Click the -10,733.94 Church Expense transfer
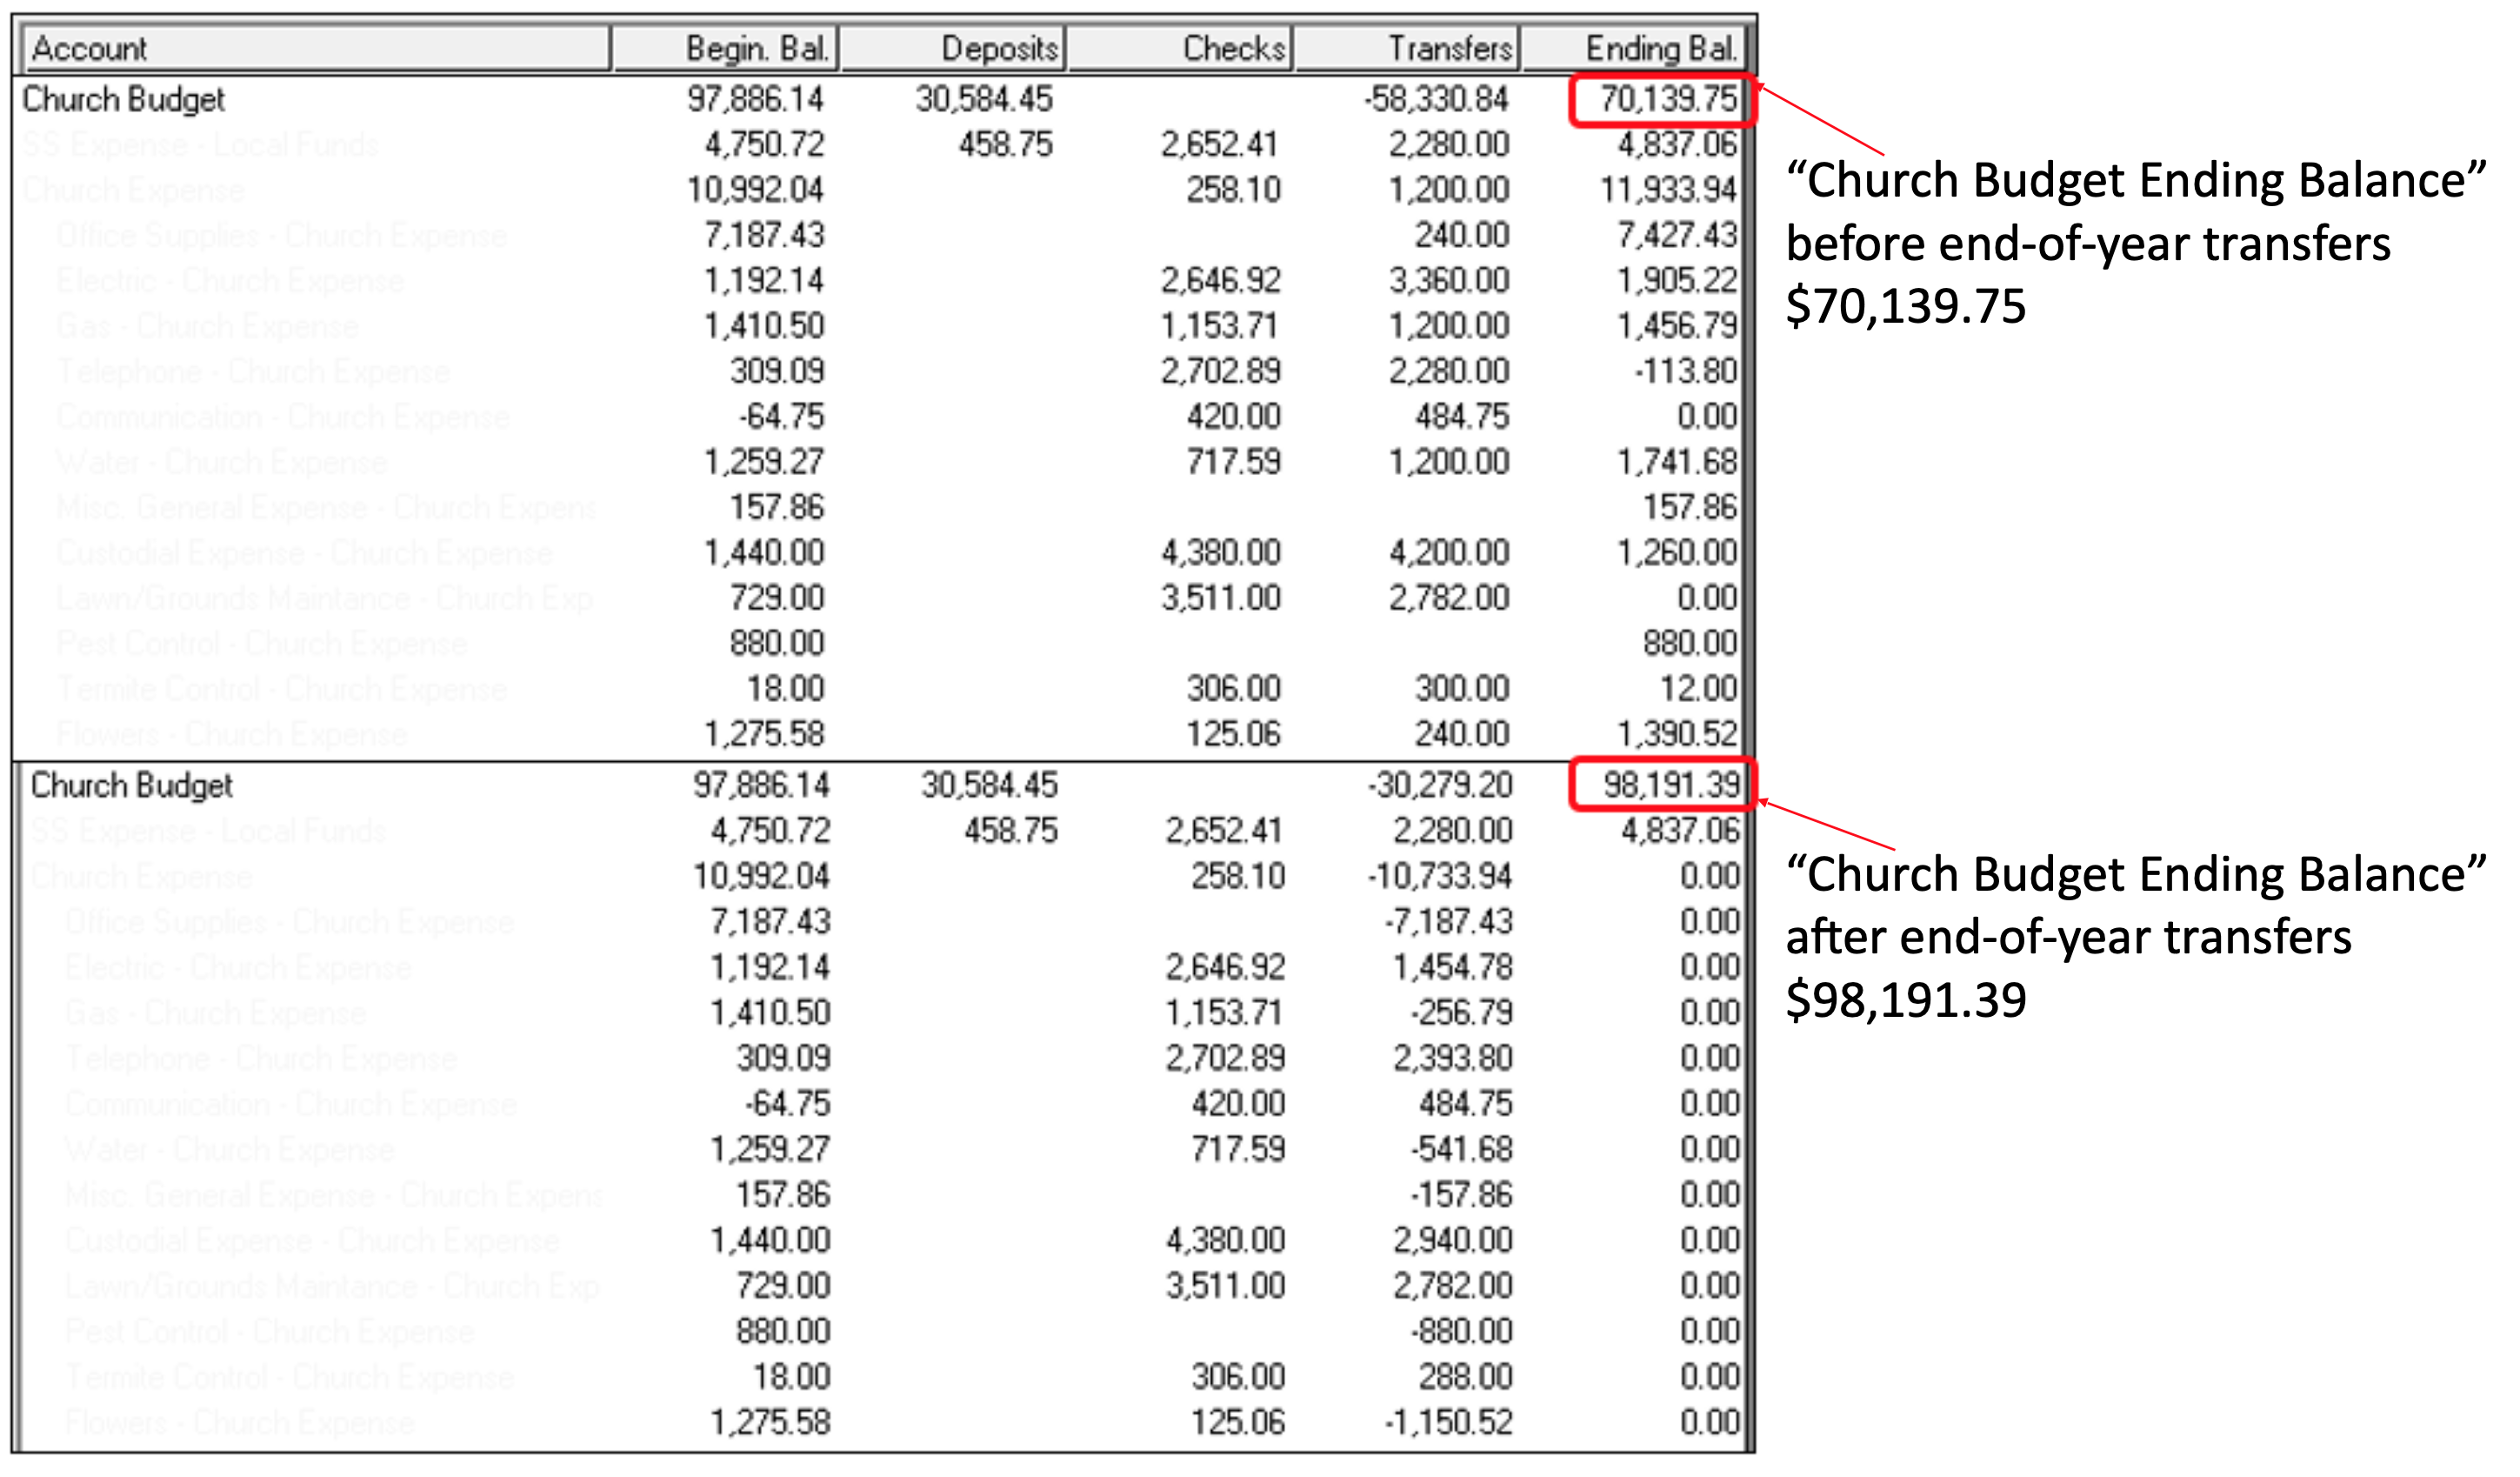Image resolution: width=2520 pixels, height=1477 pixels. click(x=1439, y=876)
